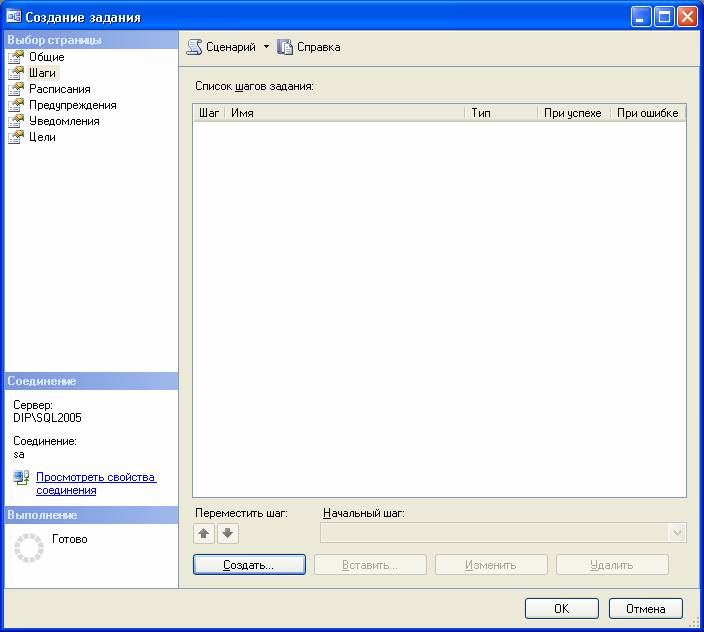Click the При успехе column header
This screenshot has width=704, height=632.
572,113
